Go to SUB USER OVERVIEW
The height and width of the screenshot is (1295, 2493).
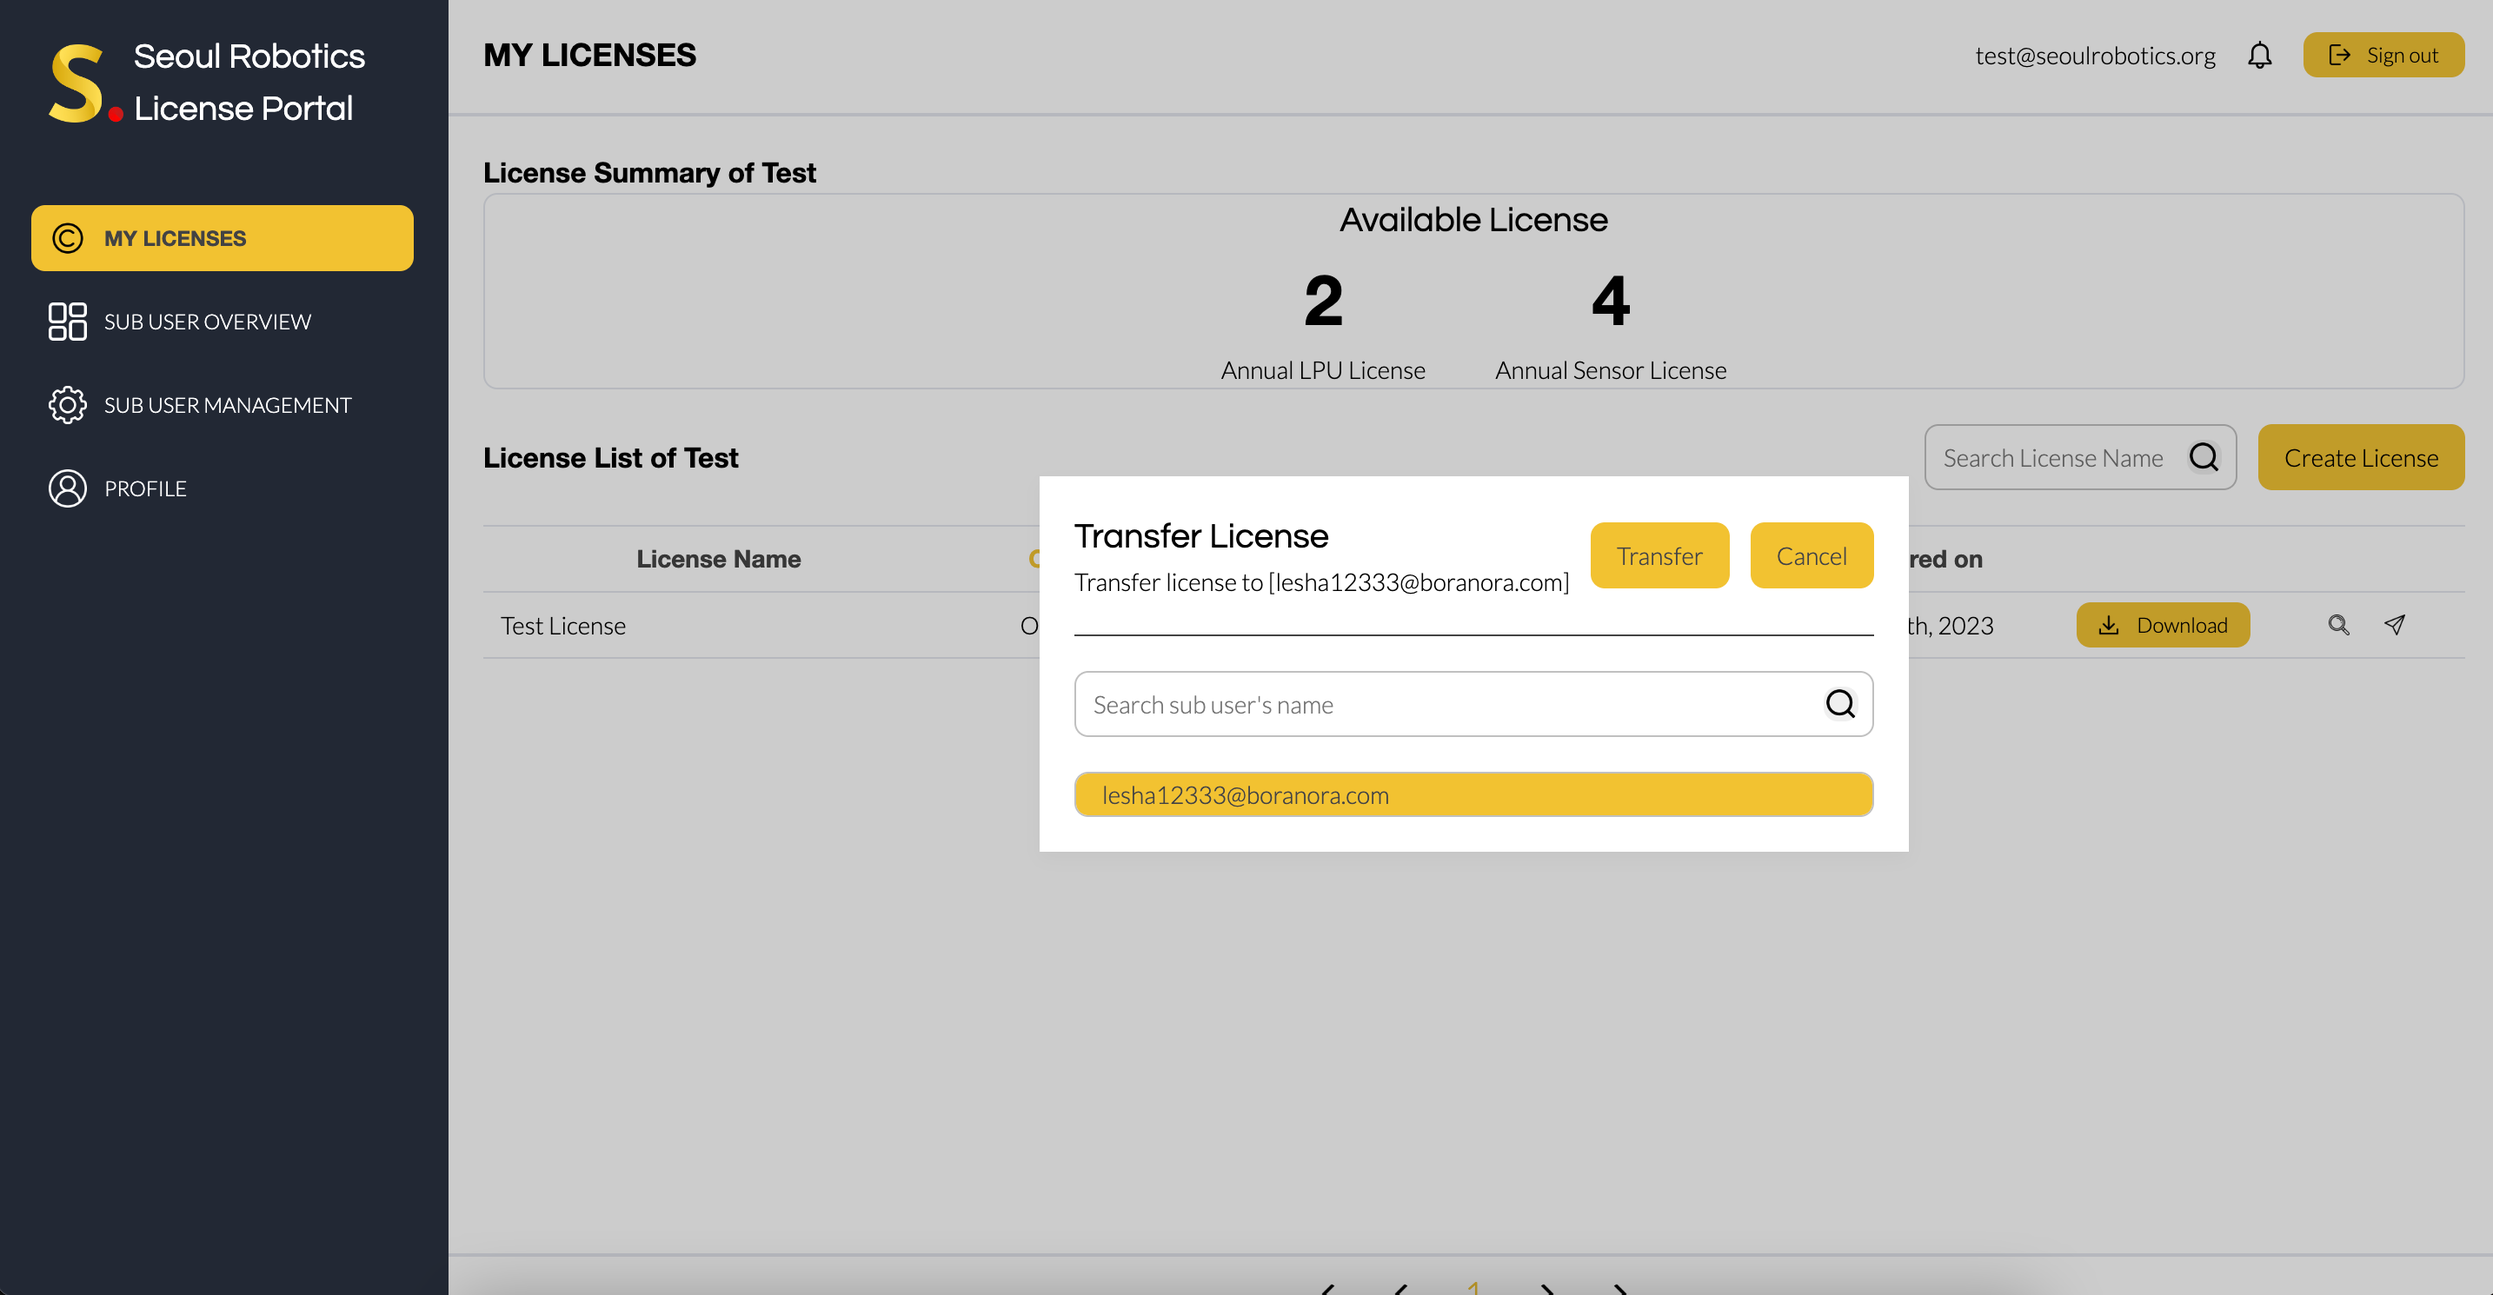207,321
